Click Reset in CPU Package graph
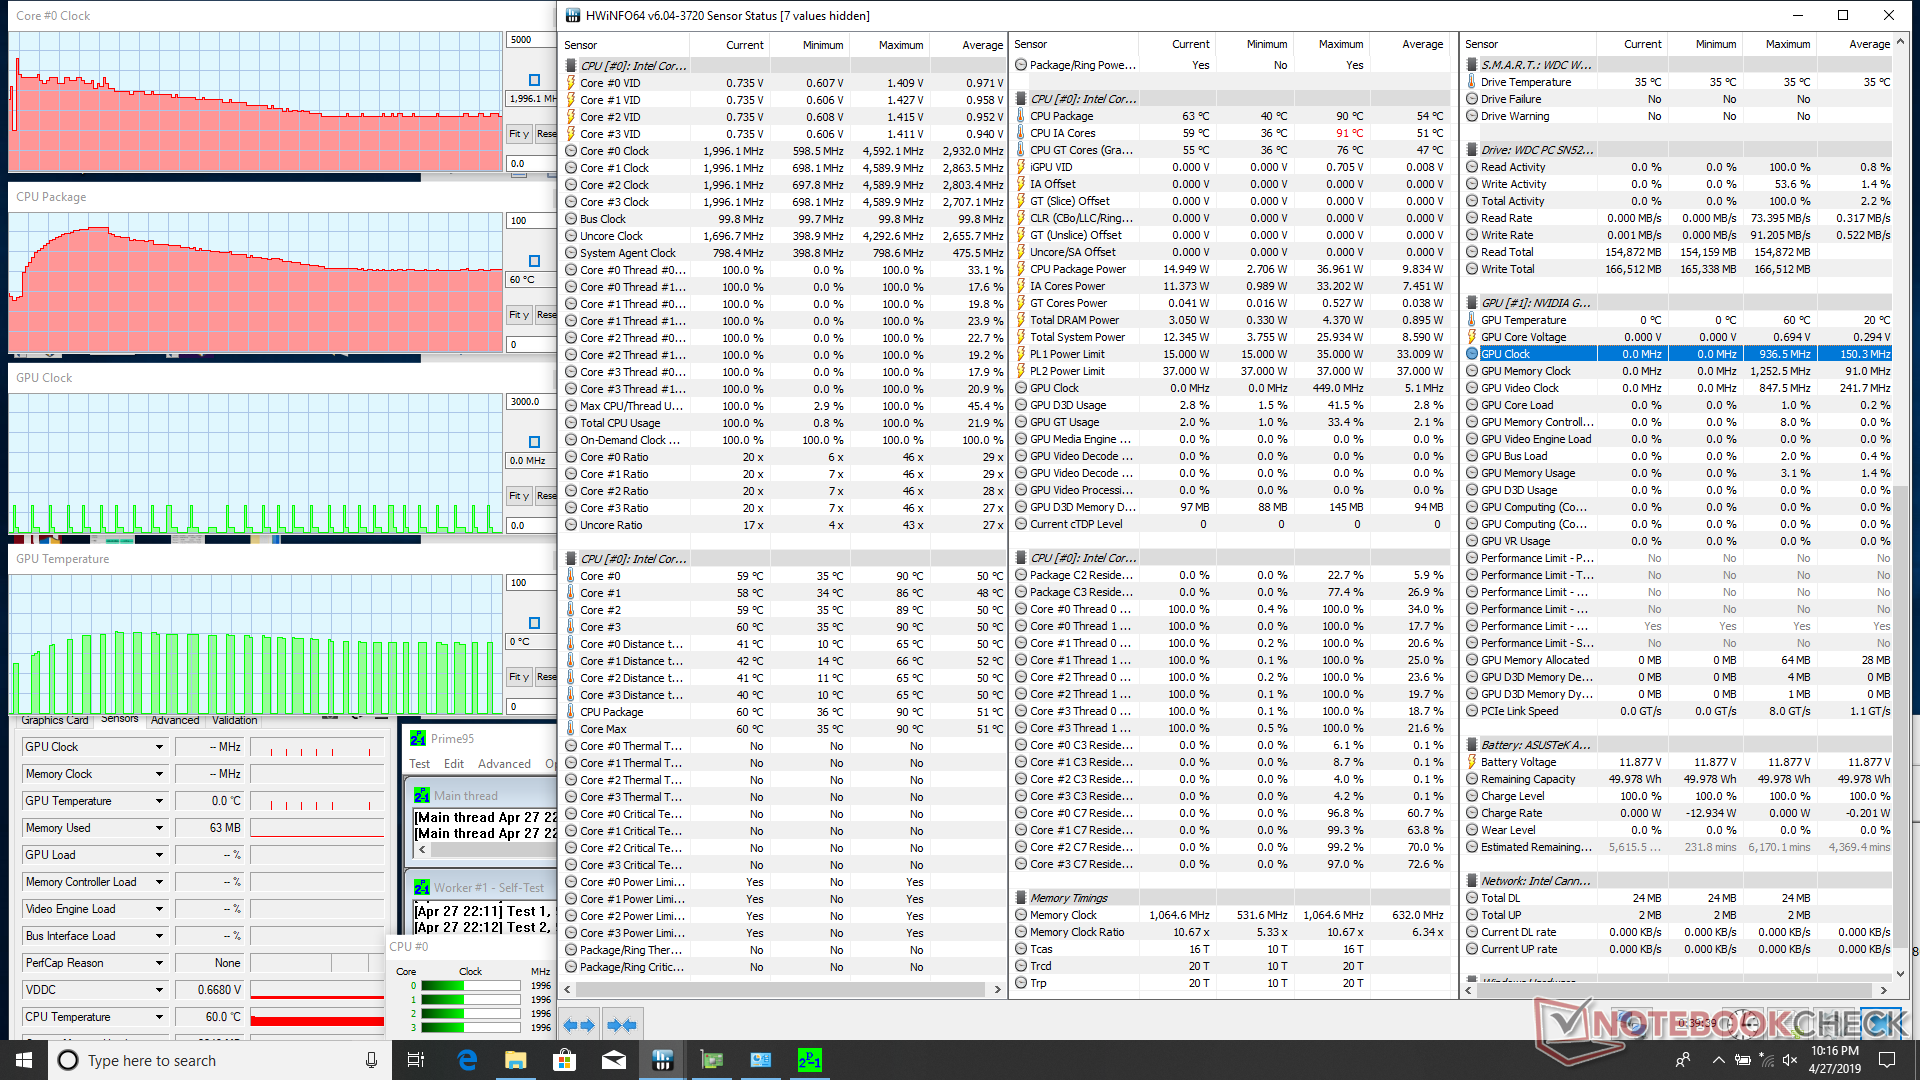Image resolution: width=1920 pixels, height=1080 pixels. (546, 314)
